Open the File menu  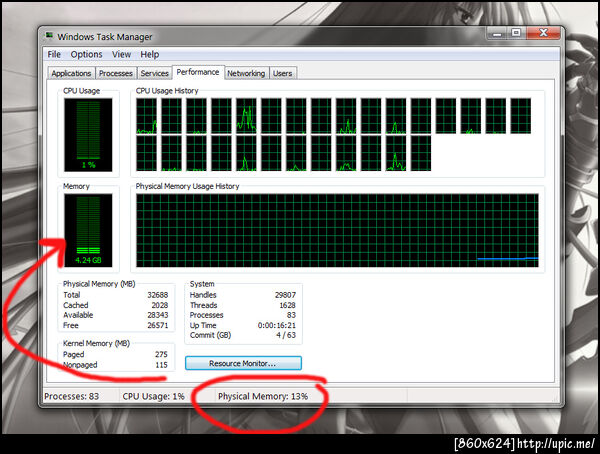point(54,54)
